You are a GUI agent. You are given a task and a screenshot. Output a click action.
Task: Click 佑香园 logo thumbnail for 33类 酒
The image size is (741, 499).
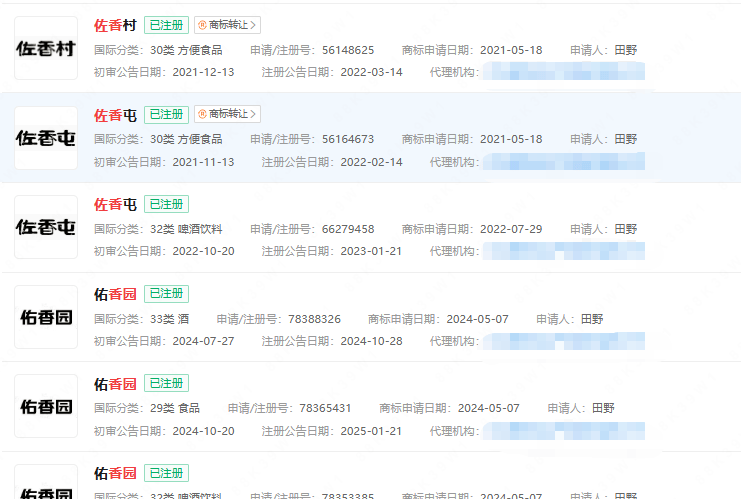[45, 317]
